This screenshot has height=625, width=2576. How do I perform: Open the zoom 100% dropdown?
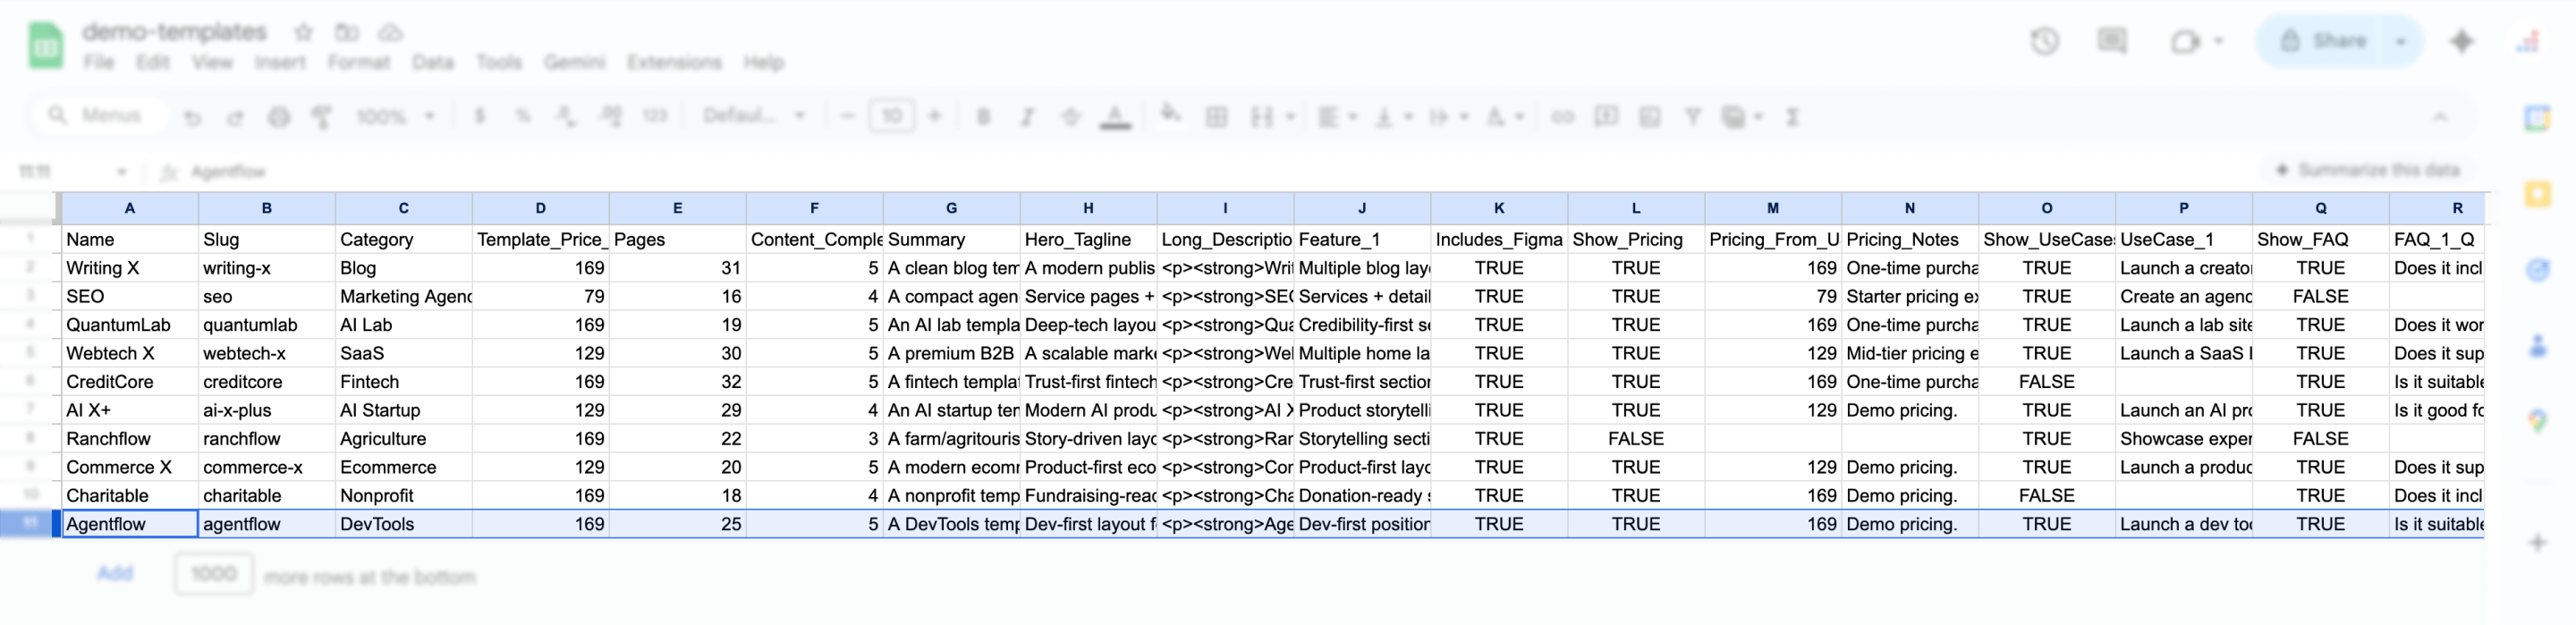tap(395, 117)
